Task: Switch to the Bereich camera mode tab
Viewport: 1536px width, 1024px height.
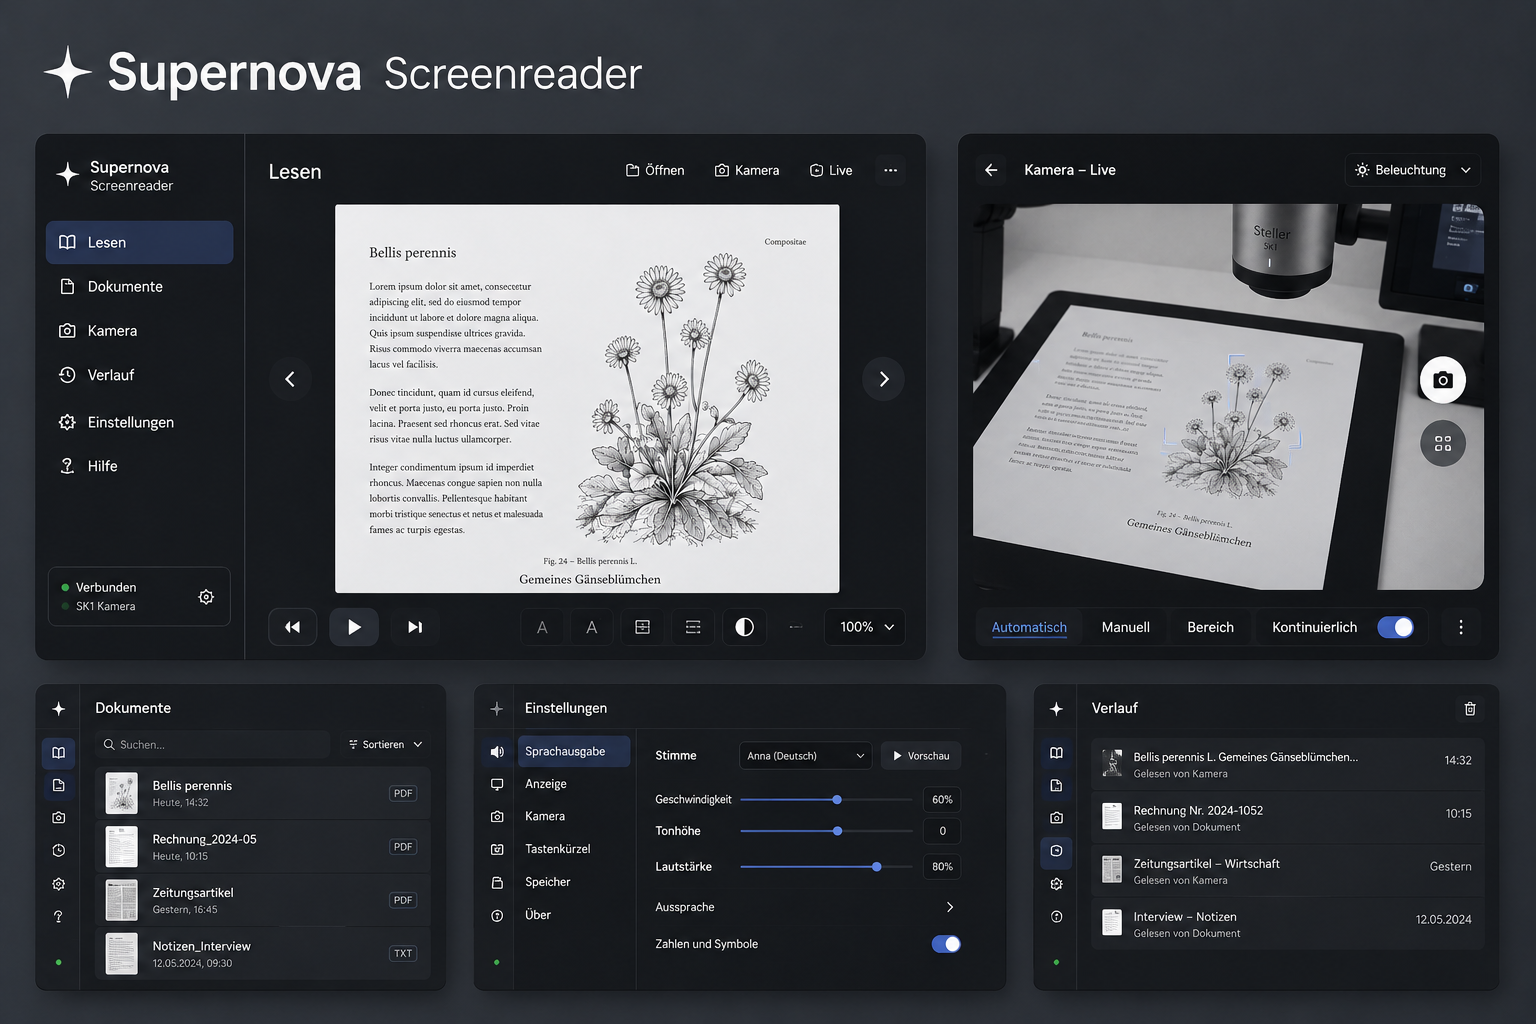Action: pos(1210,627)
